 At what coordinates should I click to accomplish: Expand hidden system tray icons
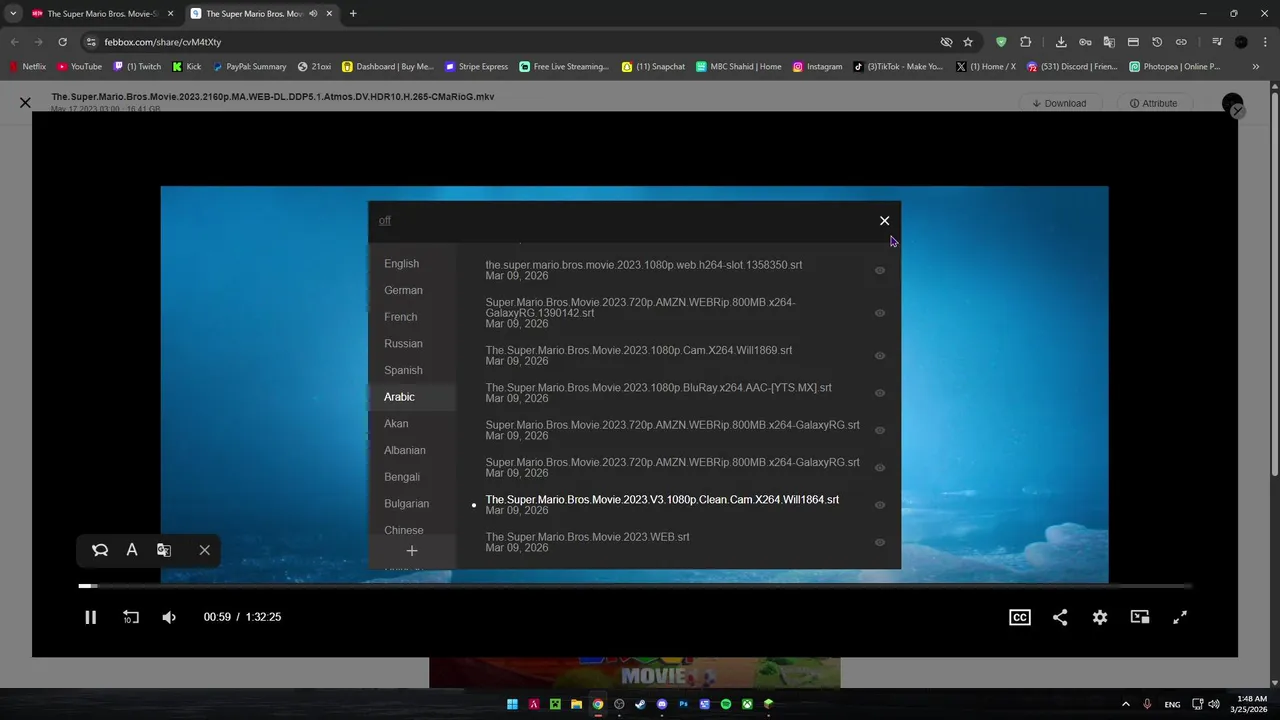pos(1126,704)
